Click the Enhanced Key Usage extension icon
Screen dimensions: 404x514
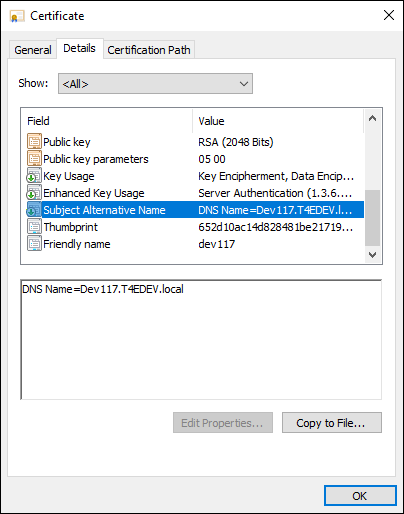pos(34,192)
